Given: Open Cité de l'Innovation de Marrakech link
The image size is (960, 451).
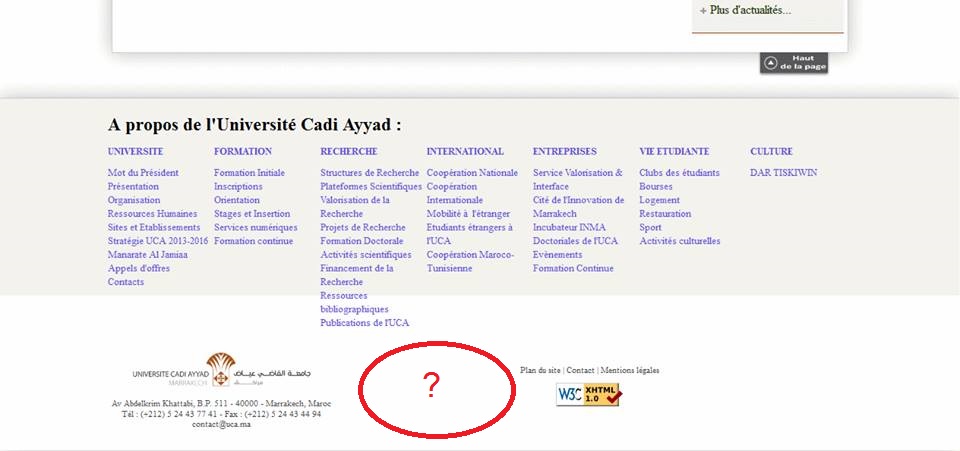Looking at the screenshot, I should [579, 207].
